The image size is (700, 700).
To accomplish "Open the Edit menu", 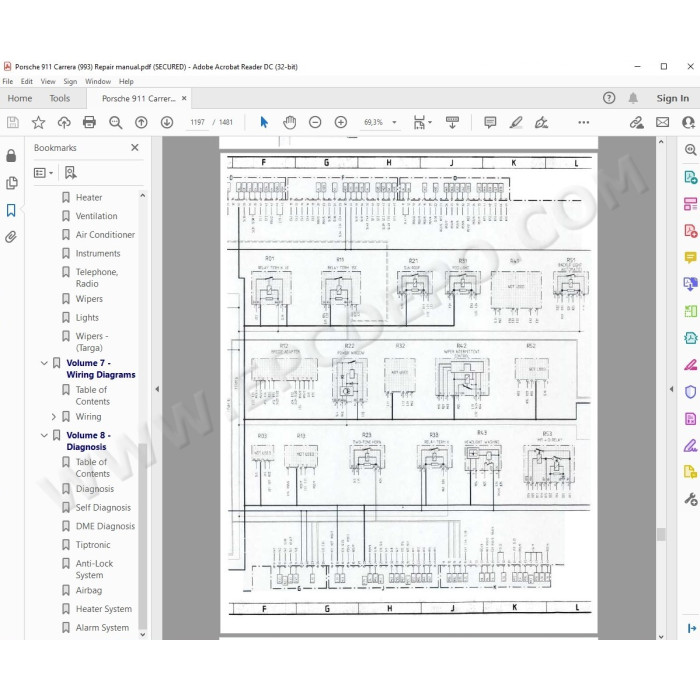I will pos(27,81).
